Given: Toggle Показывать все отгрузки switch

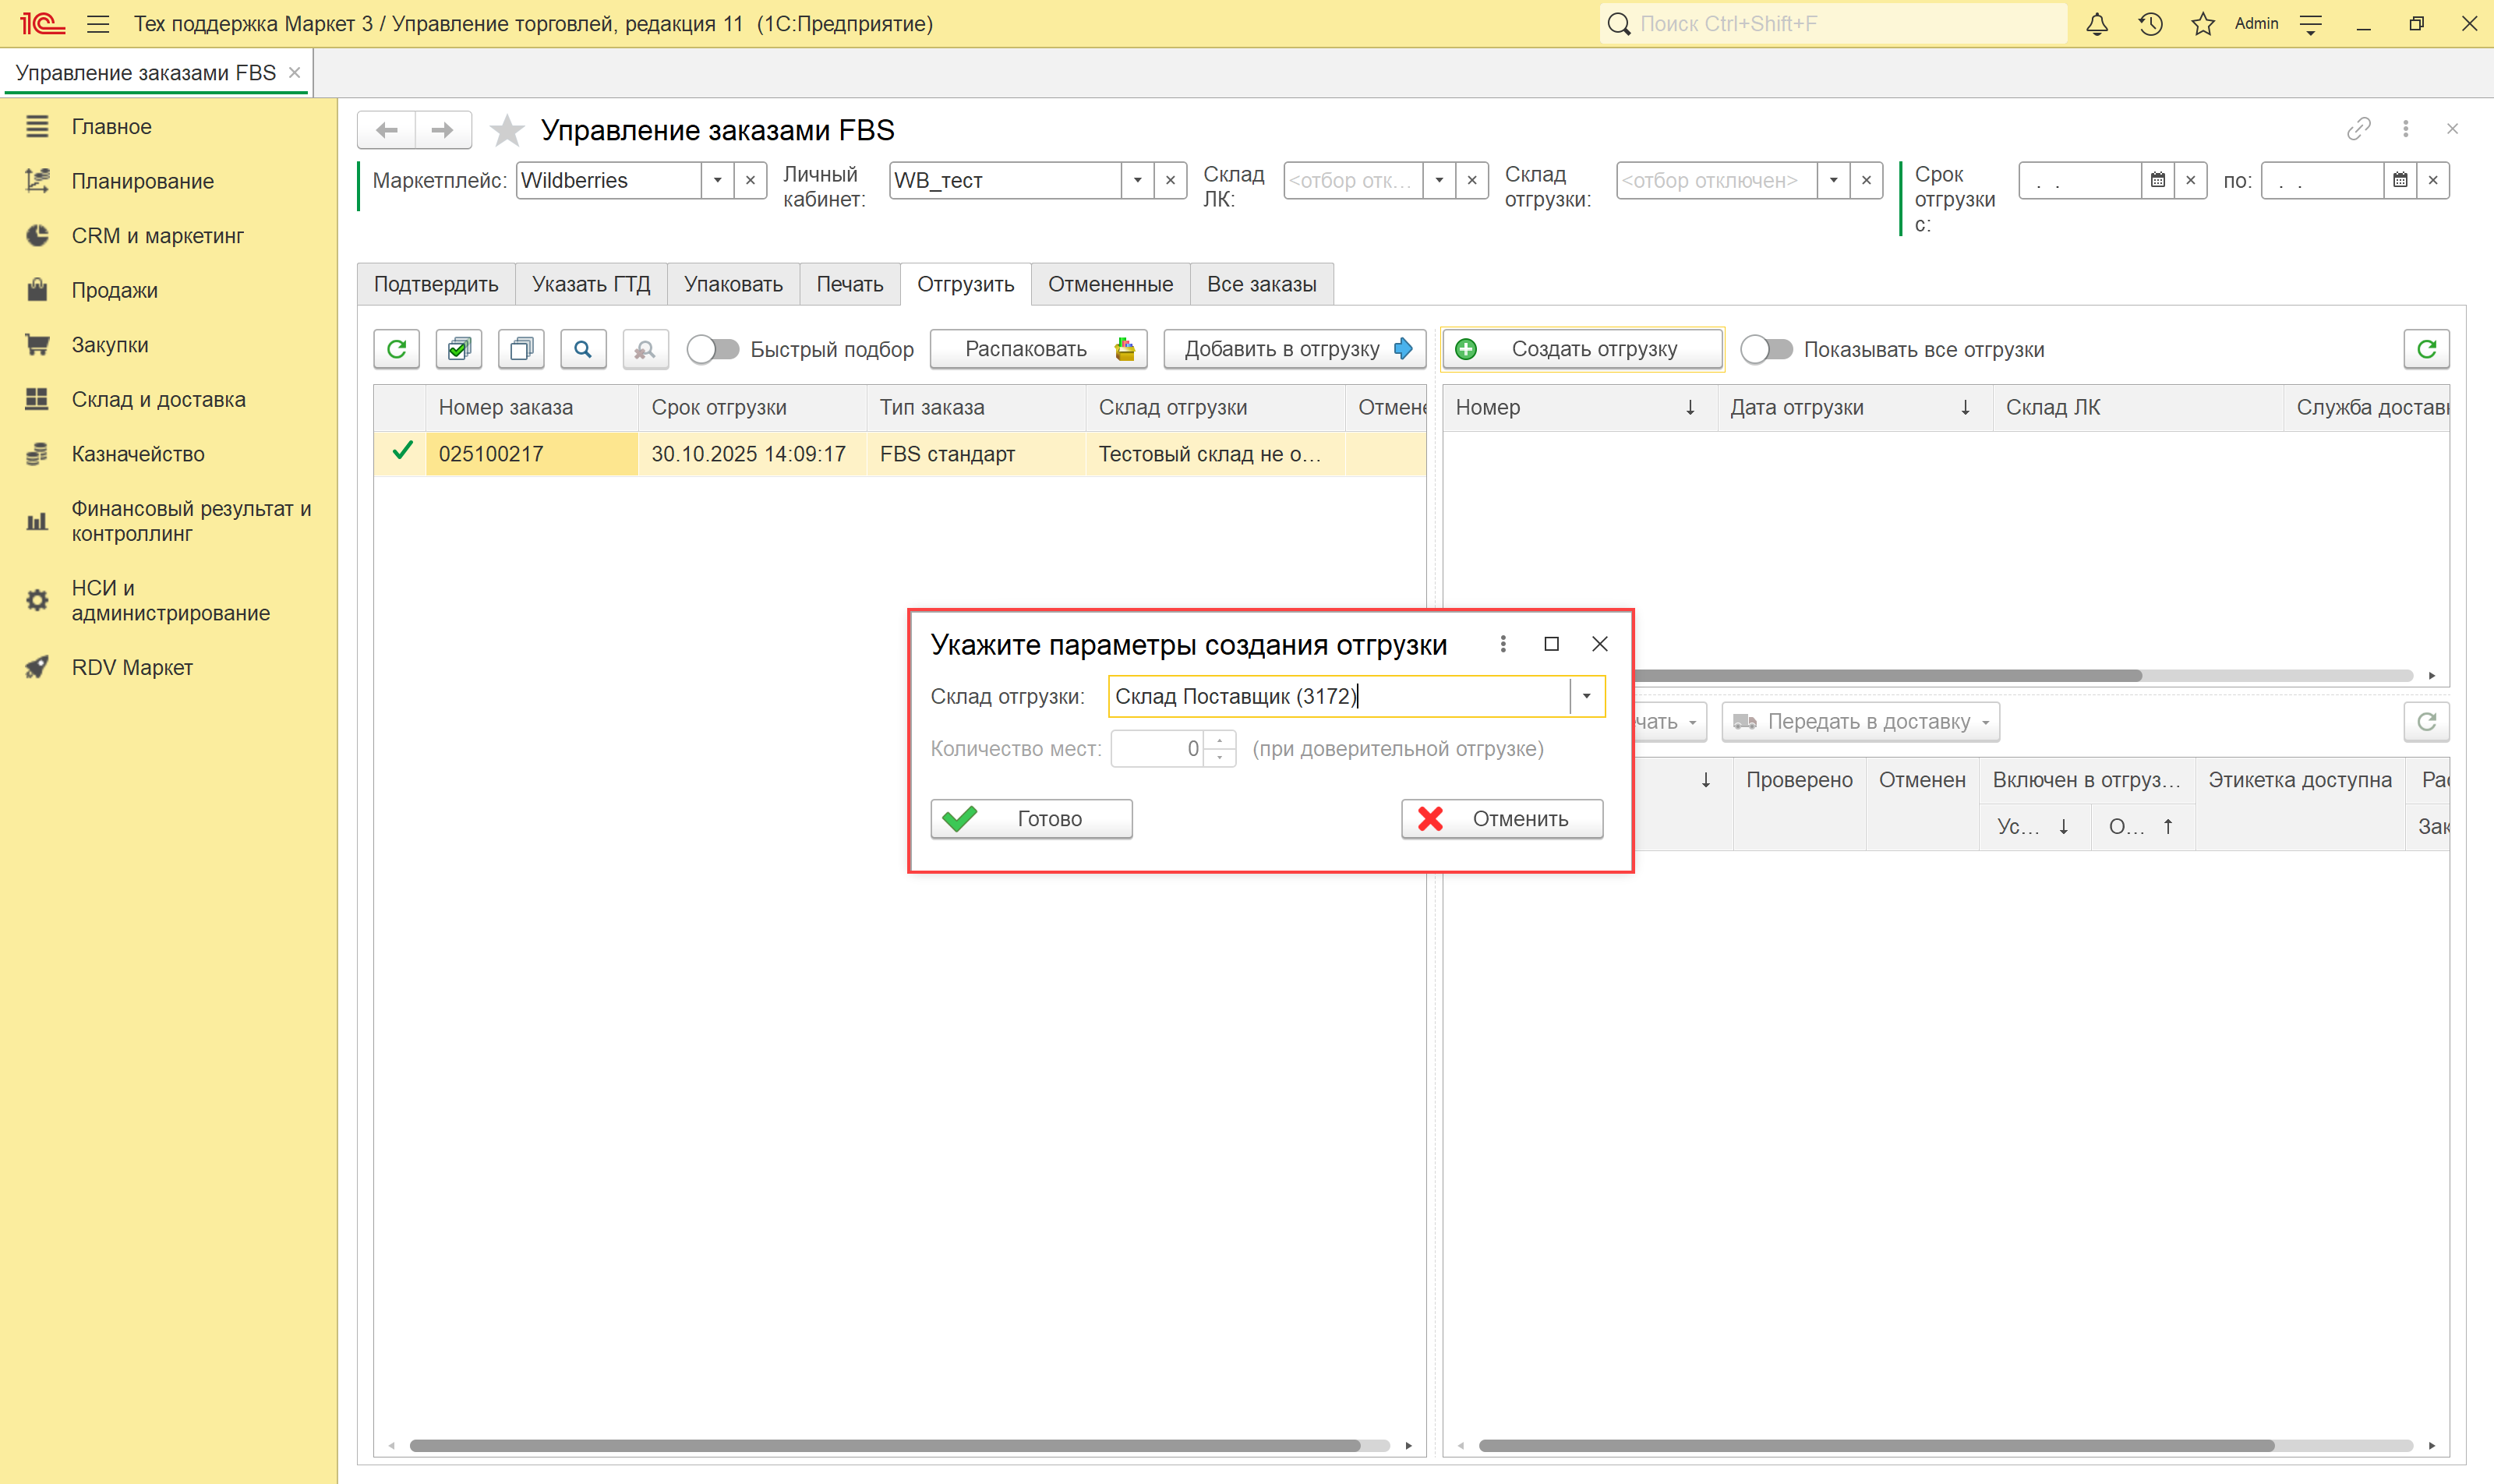Looking at the screenshot, I should [x=1766, y=349].
